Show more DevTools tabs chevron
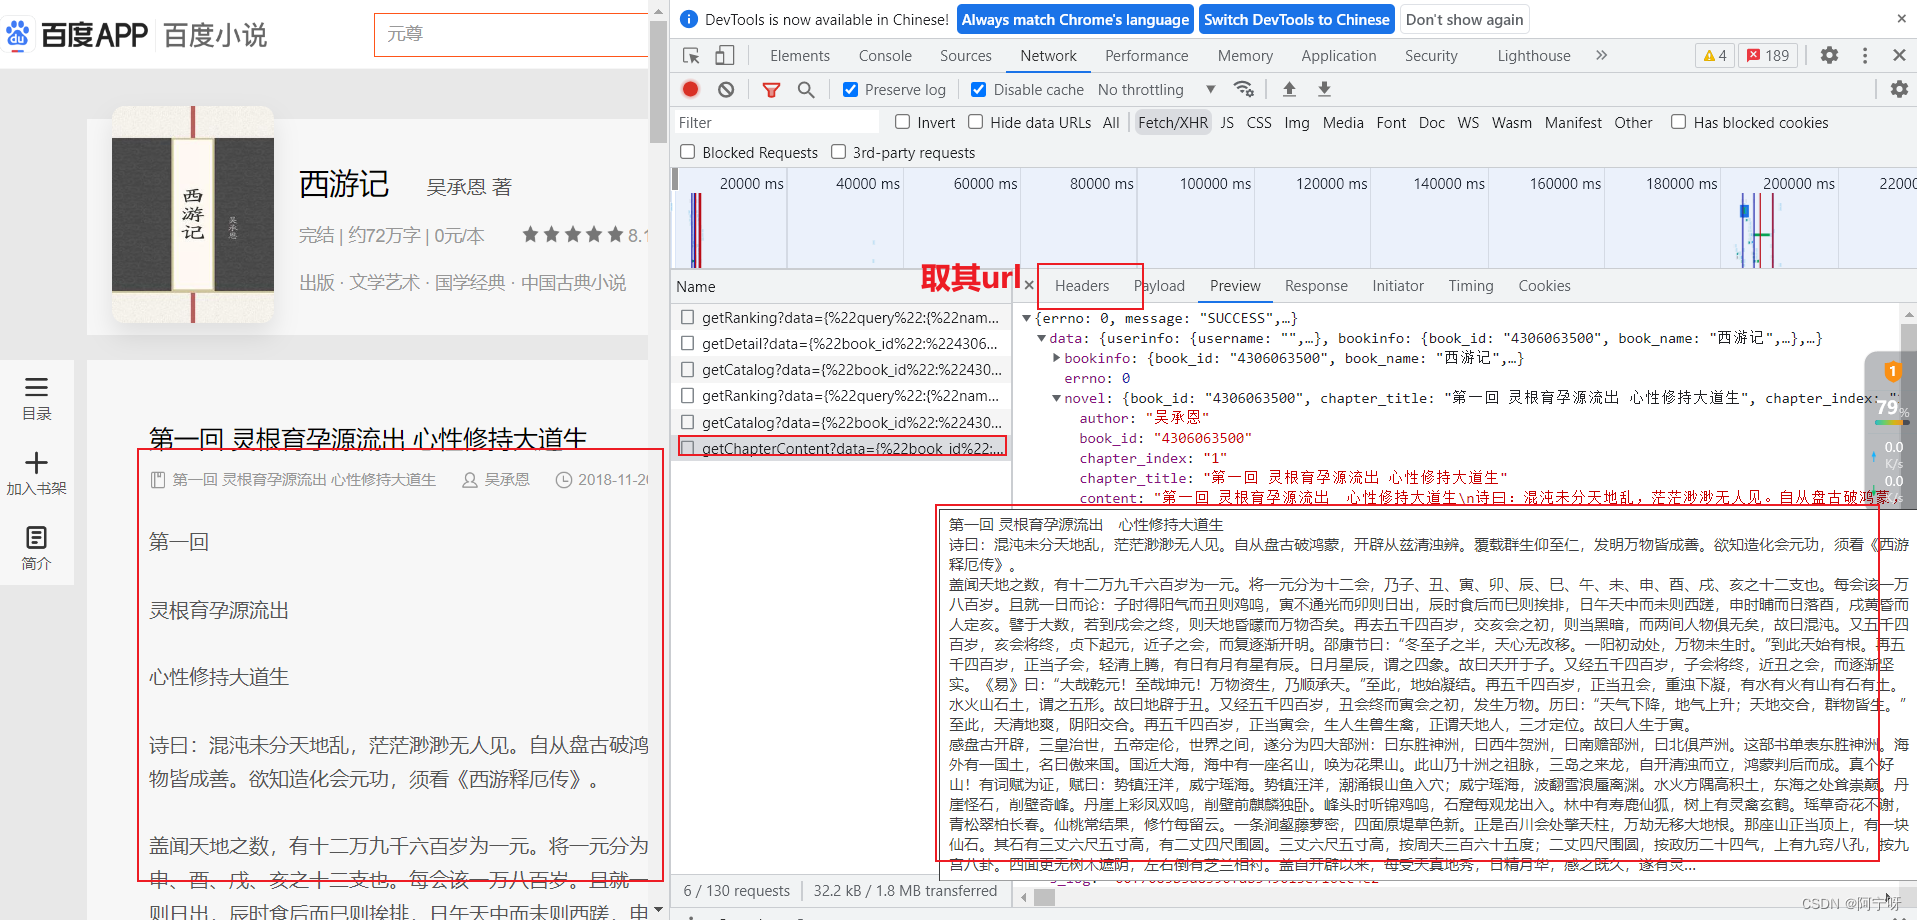The width and height of the screenshot is (1917, 920). tap(1602, 56)
